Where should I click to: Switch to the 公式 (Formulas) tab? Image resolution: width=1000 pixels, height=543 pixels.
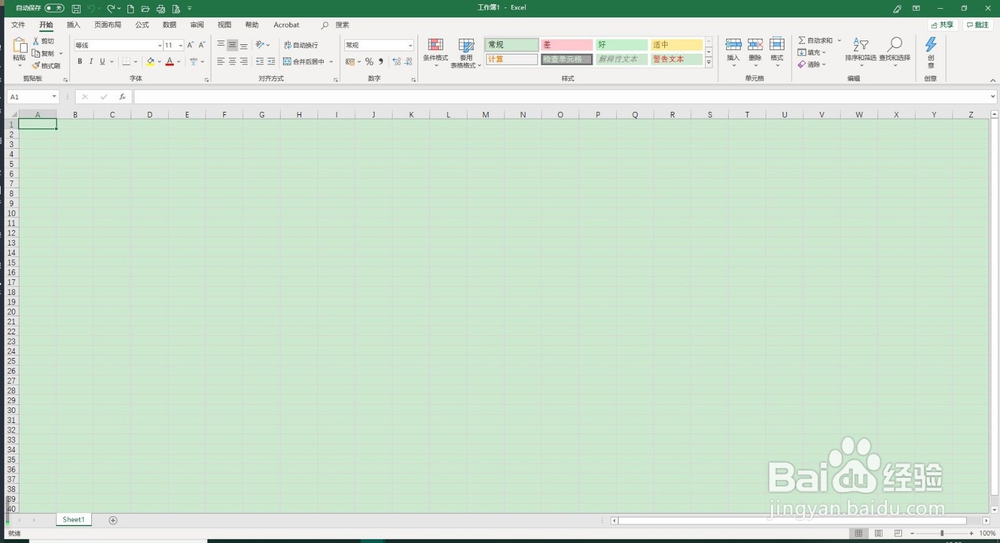[142, 25]
